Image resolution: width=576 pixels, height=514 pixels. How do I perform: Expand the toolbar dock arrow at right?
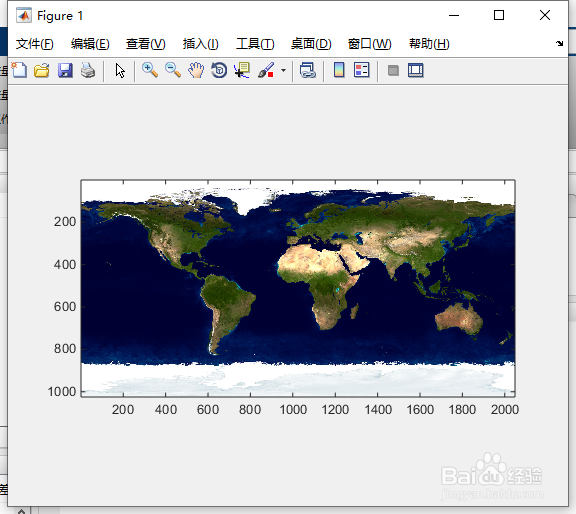pyautogui.click(x=559, y=44)
